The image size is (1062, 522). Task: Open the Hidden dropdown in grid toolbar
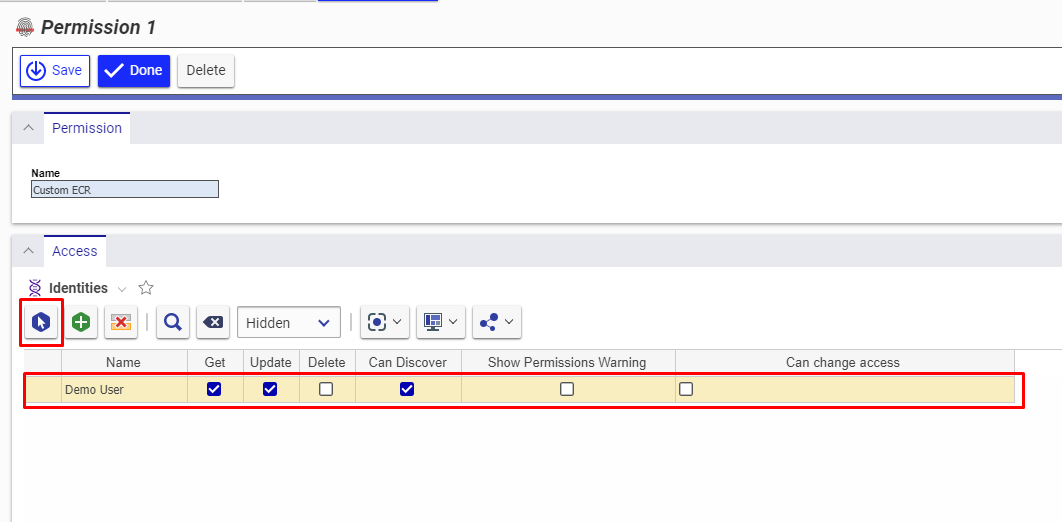pyautogui.click(x=288, y=322)
